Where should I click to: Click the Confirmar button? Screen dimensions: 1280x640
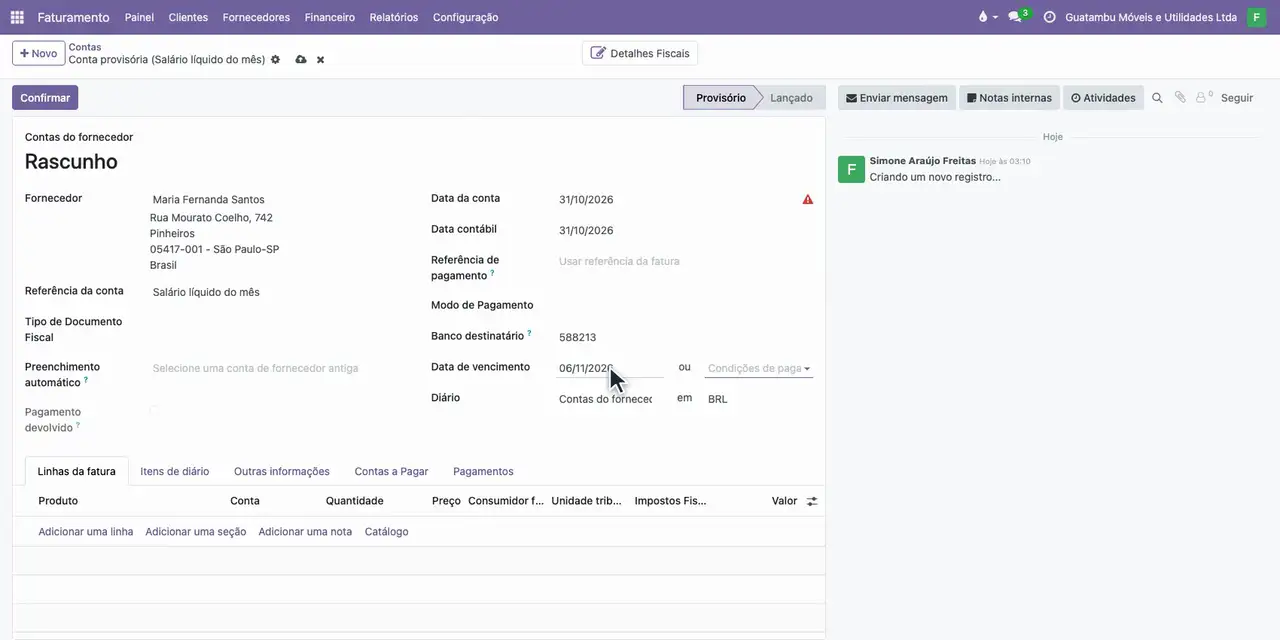(45, 98)
